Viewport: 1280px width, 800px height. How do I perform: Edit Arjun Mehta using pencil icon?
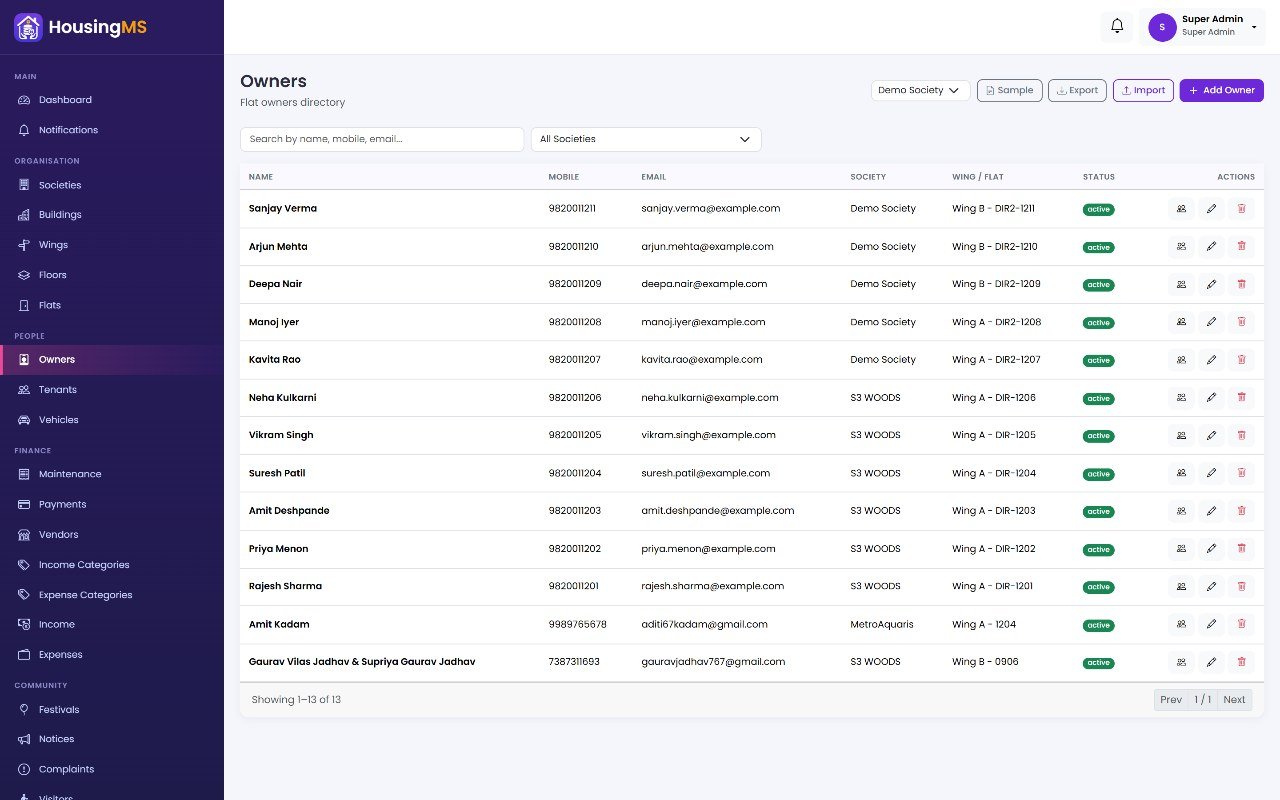(x=1211, y=247)
